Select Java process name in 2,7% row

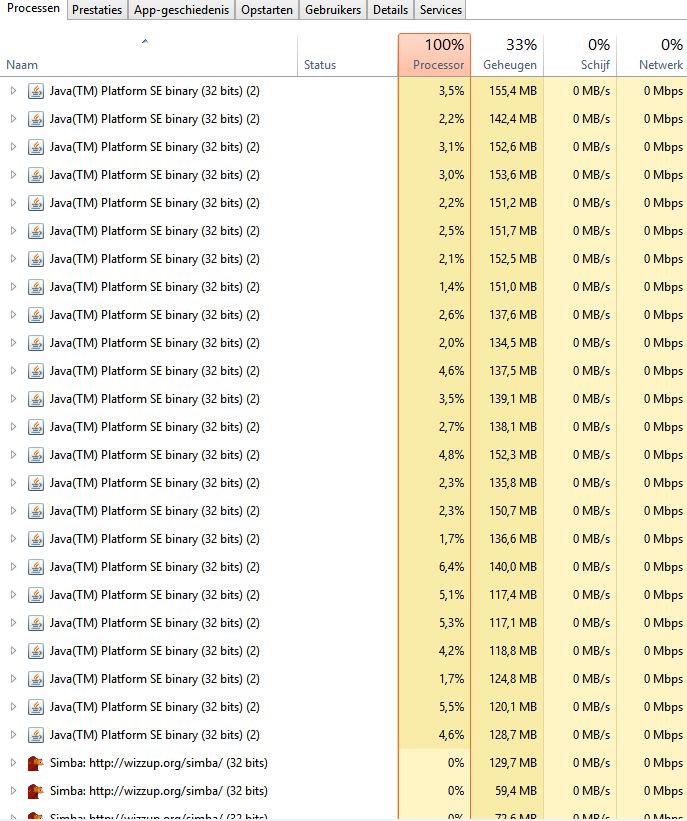[x=154, y=427]
